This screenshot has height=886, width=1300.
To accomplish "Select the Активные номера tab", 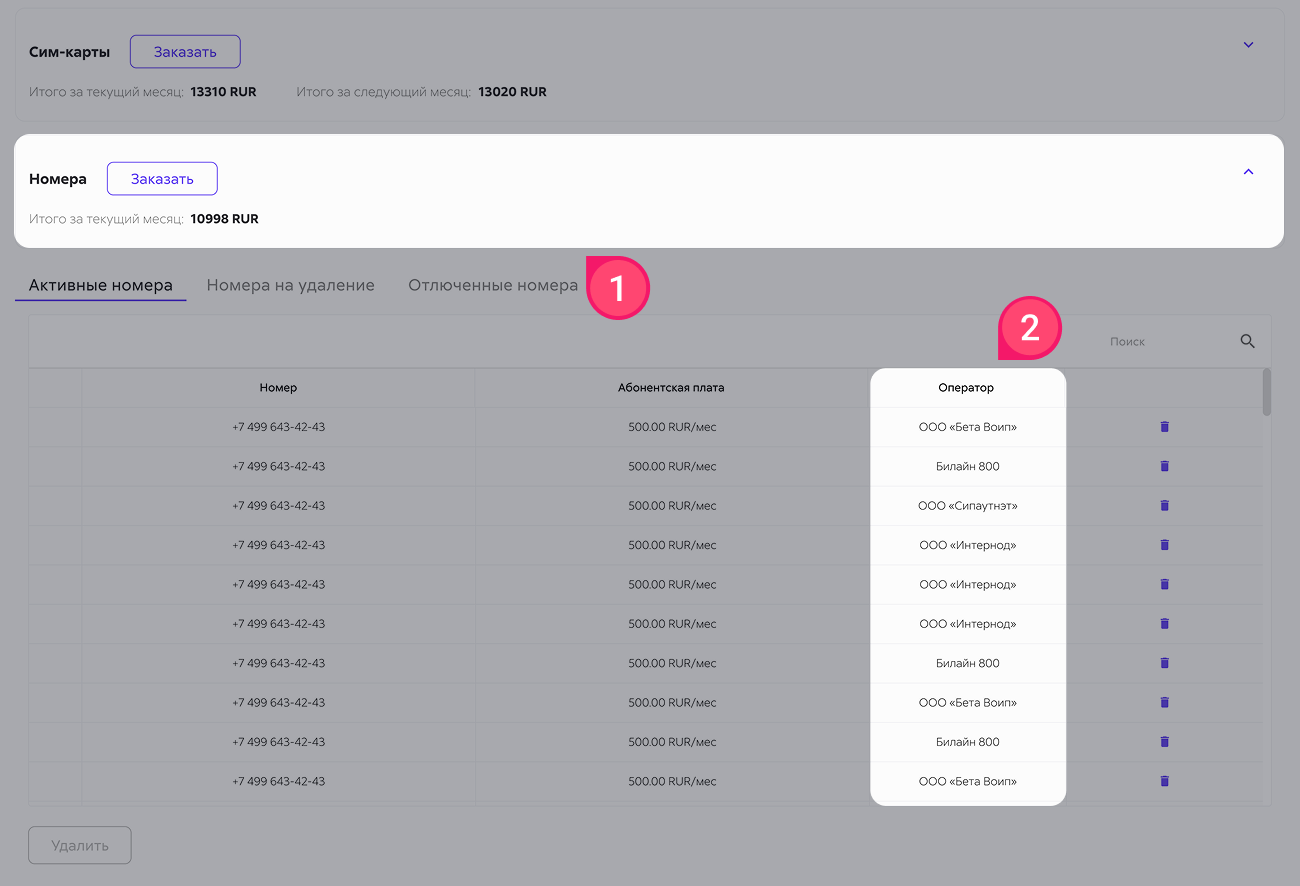I will [100, 285].
